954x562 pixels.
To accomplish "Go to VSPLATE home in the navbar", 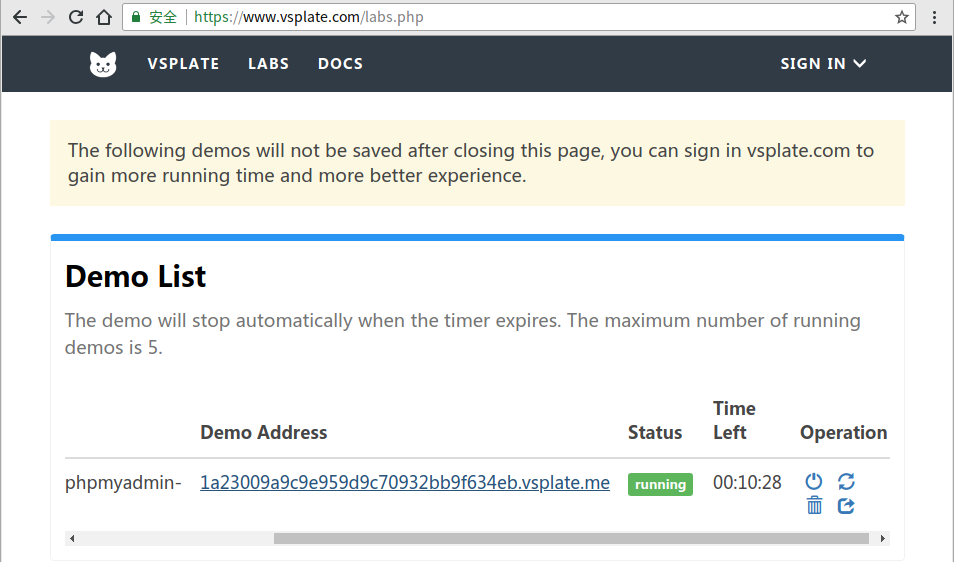I will tap(183, 64).
